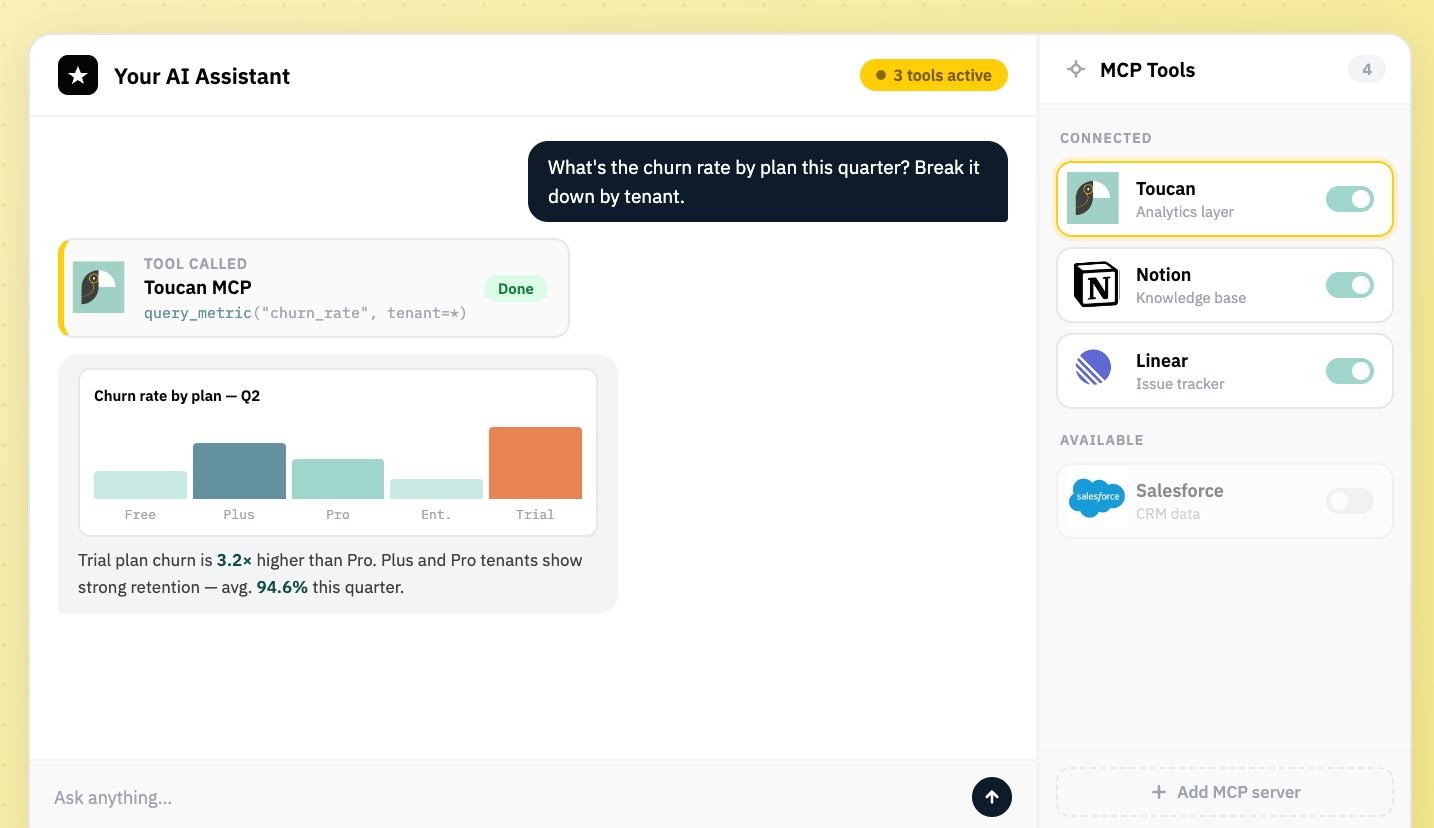Click the Trial axis label under the chart
The width and height of the screenshot is (1434, 828).
535,514
